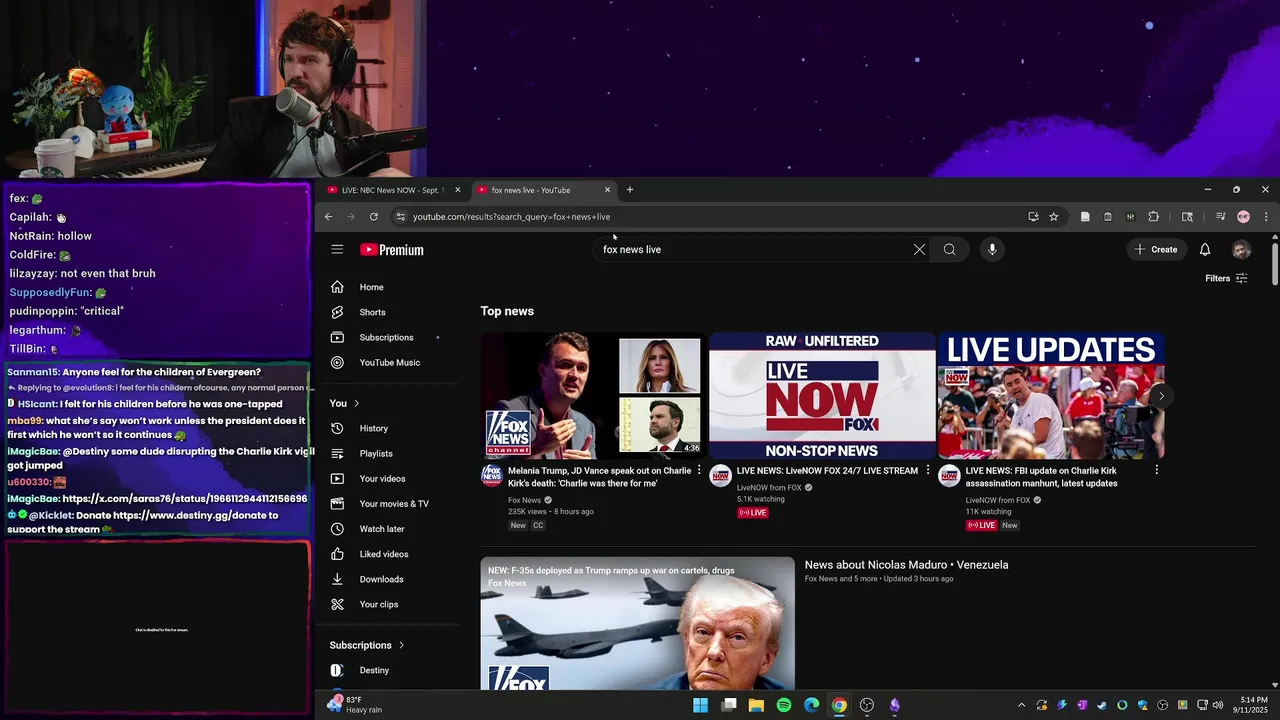This screenshot has height=720, width=1280.
Task: Clear the search box with X icon
Action: [x=919, y=250]
